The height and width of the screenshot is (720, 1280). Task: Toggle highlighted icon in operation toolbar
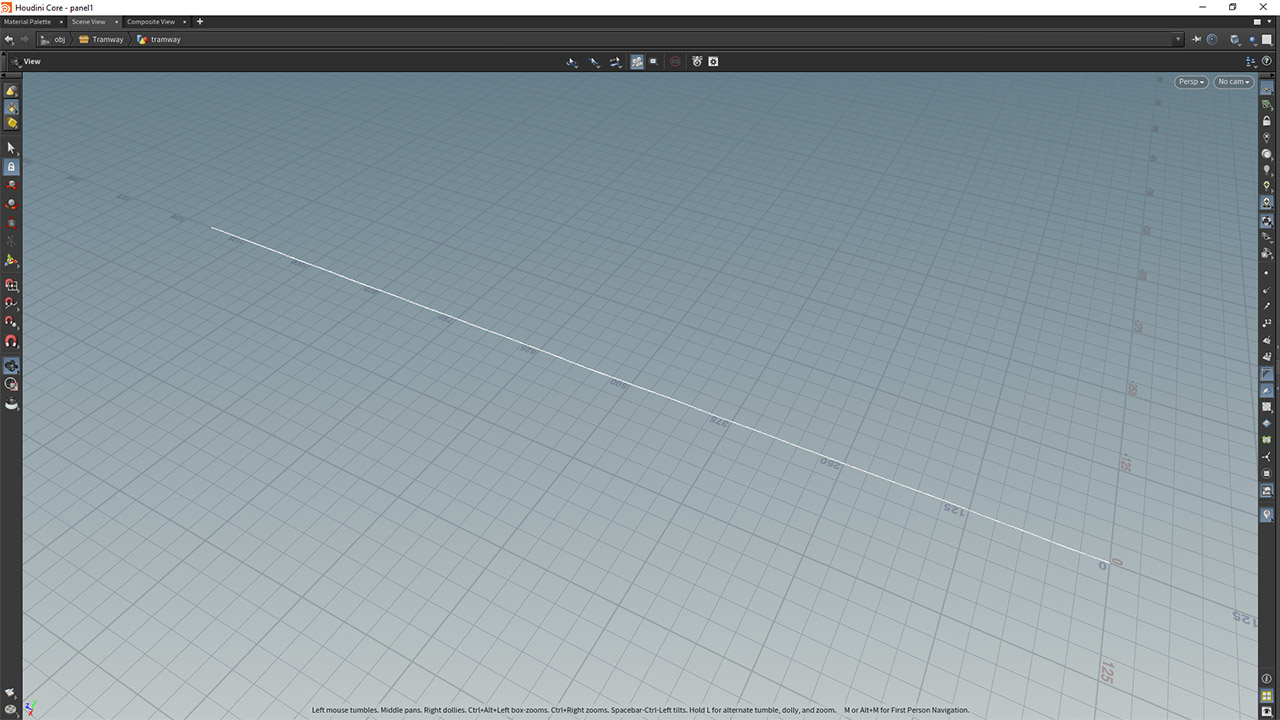[637, 61]
